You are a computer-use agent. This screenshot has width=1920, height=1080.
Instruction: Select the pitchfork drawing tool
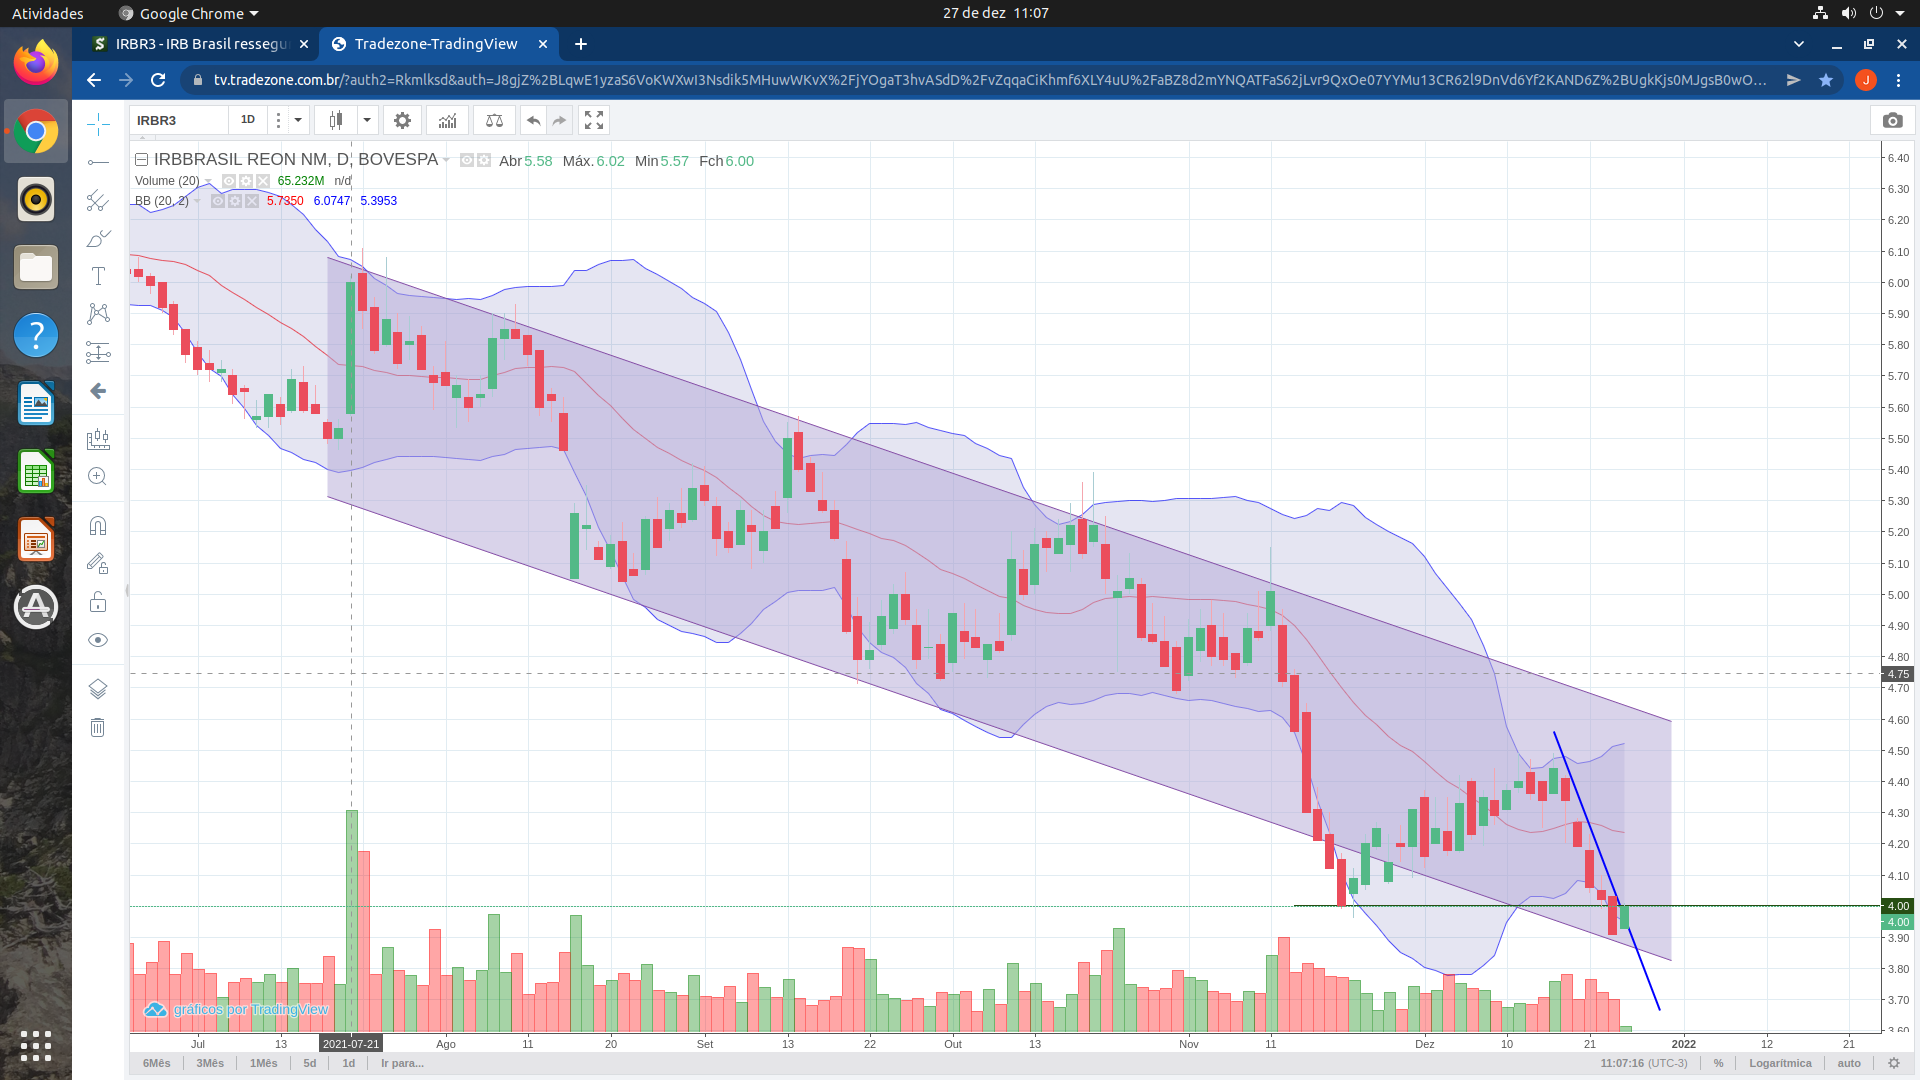coord(98,200)
